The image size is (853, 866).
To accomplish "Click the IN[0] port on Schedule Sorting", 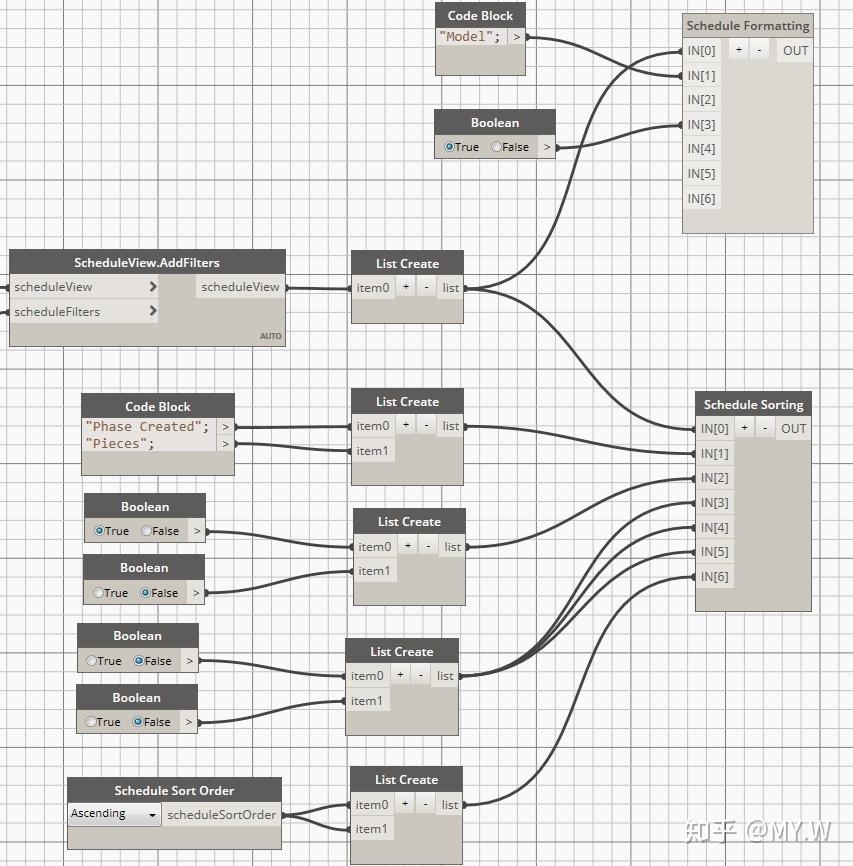I will (714, 428).
